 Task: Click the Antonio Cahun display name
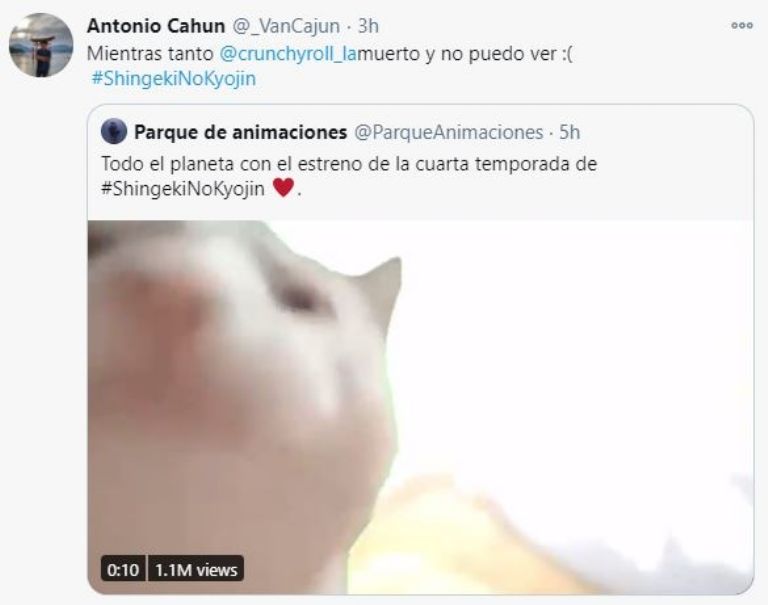pos(156,26)
